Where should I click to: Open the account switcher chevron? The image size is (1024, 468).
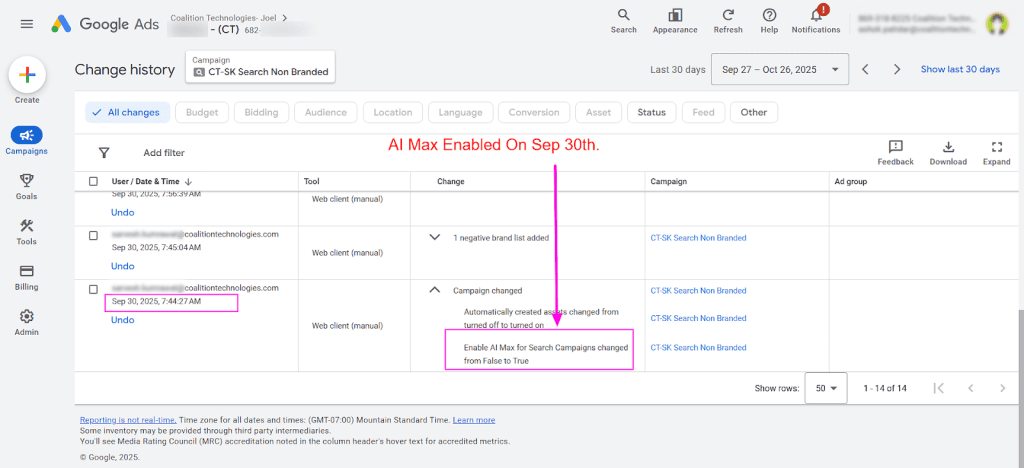[284, 18]
